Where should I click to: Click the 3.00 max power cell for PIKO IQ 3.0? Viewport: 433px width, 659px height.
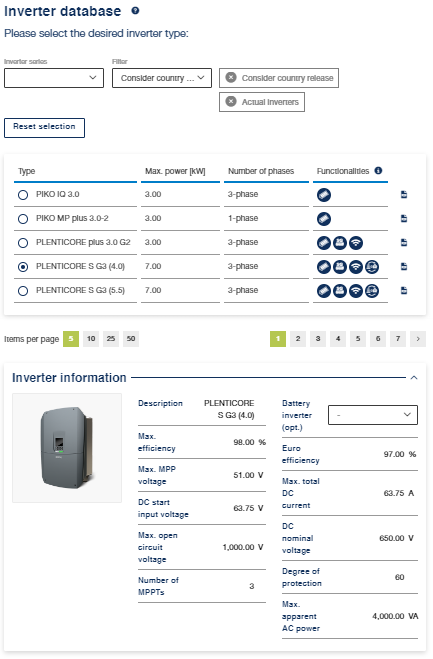pyautogui.click(x=153, y=194)
